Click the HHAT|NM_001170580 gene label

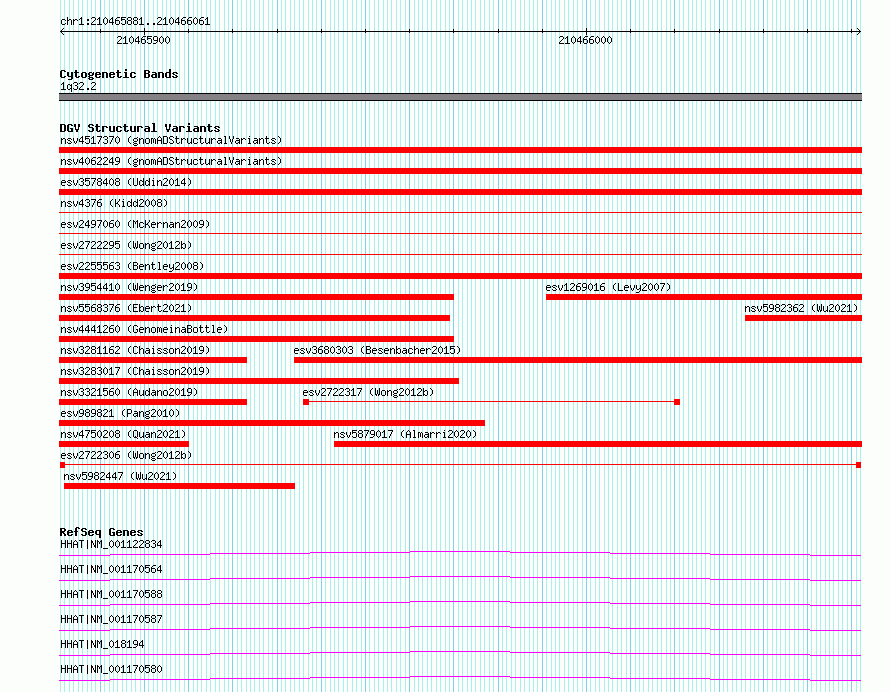(x=111, y=669)
